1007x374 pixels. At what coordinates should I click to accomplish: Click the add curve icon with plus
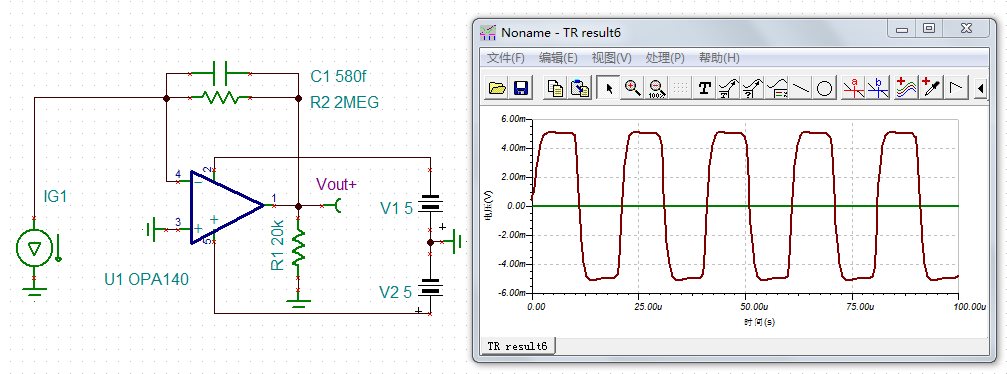click(x=906, y=88)
